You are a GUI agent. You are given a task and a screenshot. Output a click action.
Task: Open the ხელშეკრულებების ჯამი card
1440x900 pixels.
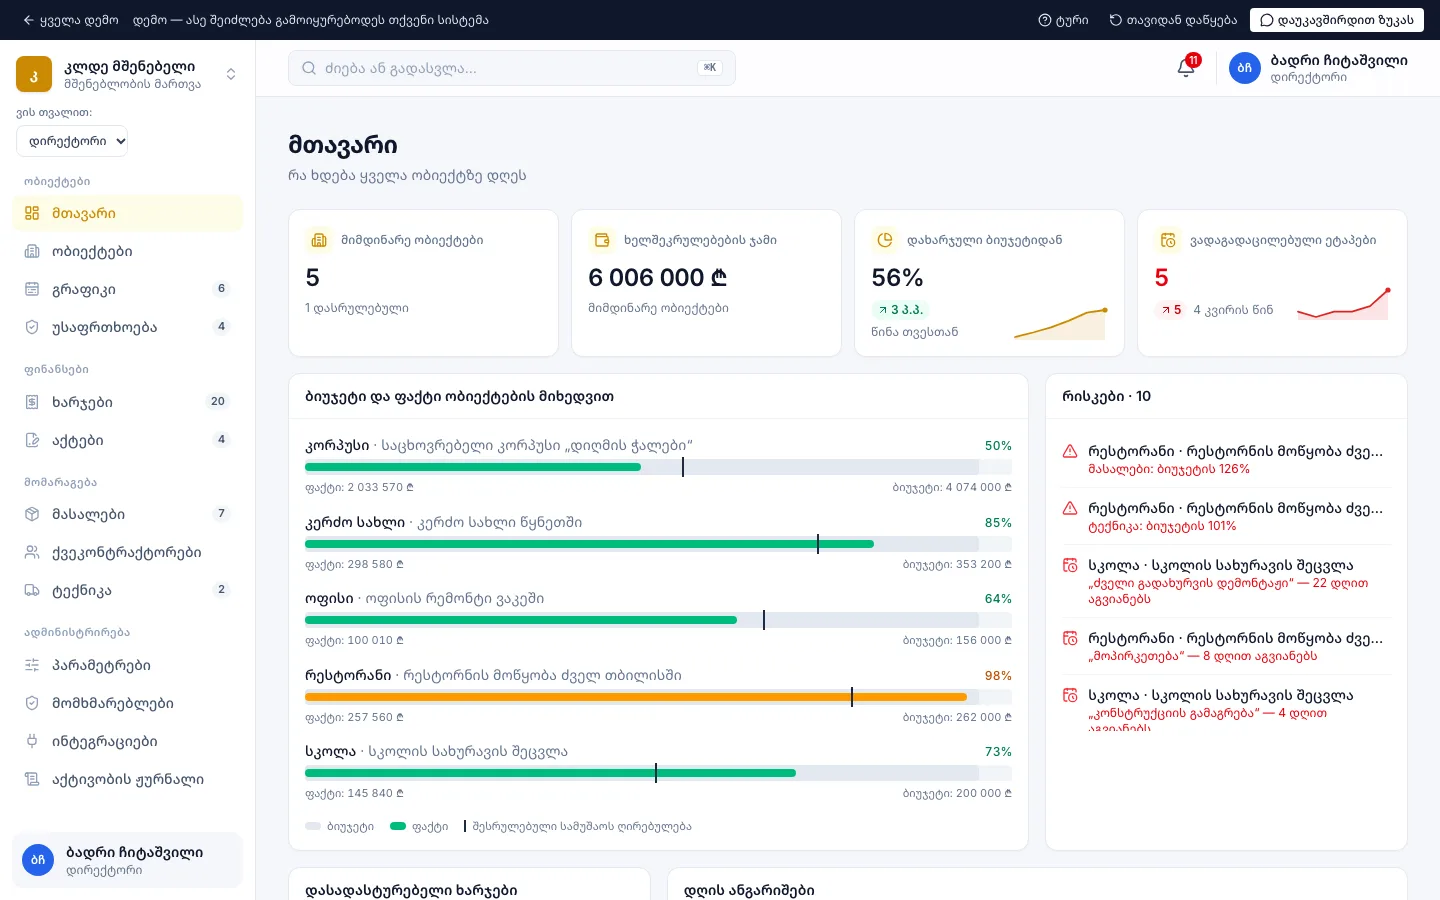click(x=706, y=283)
